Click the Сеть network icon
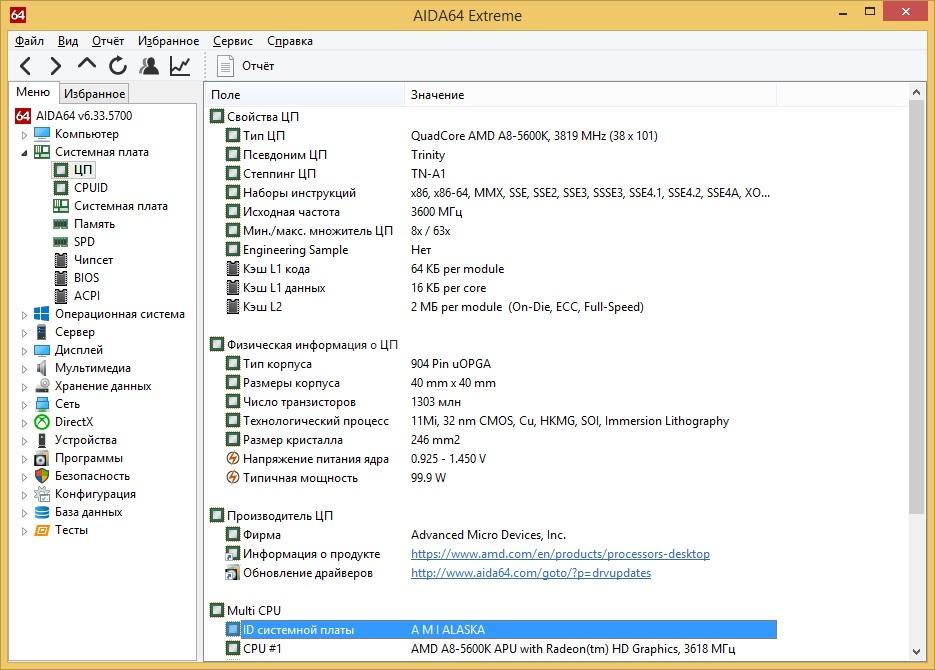Image resolution: width=935 pixels, height=670 pixels. [42, 404]
